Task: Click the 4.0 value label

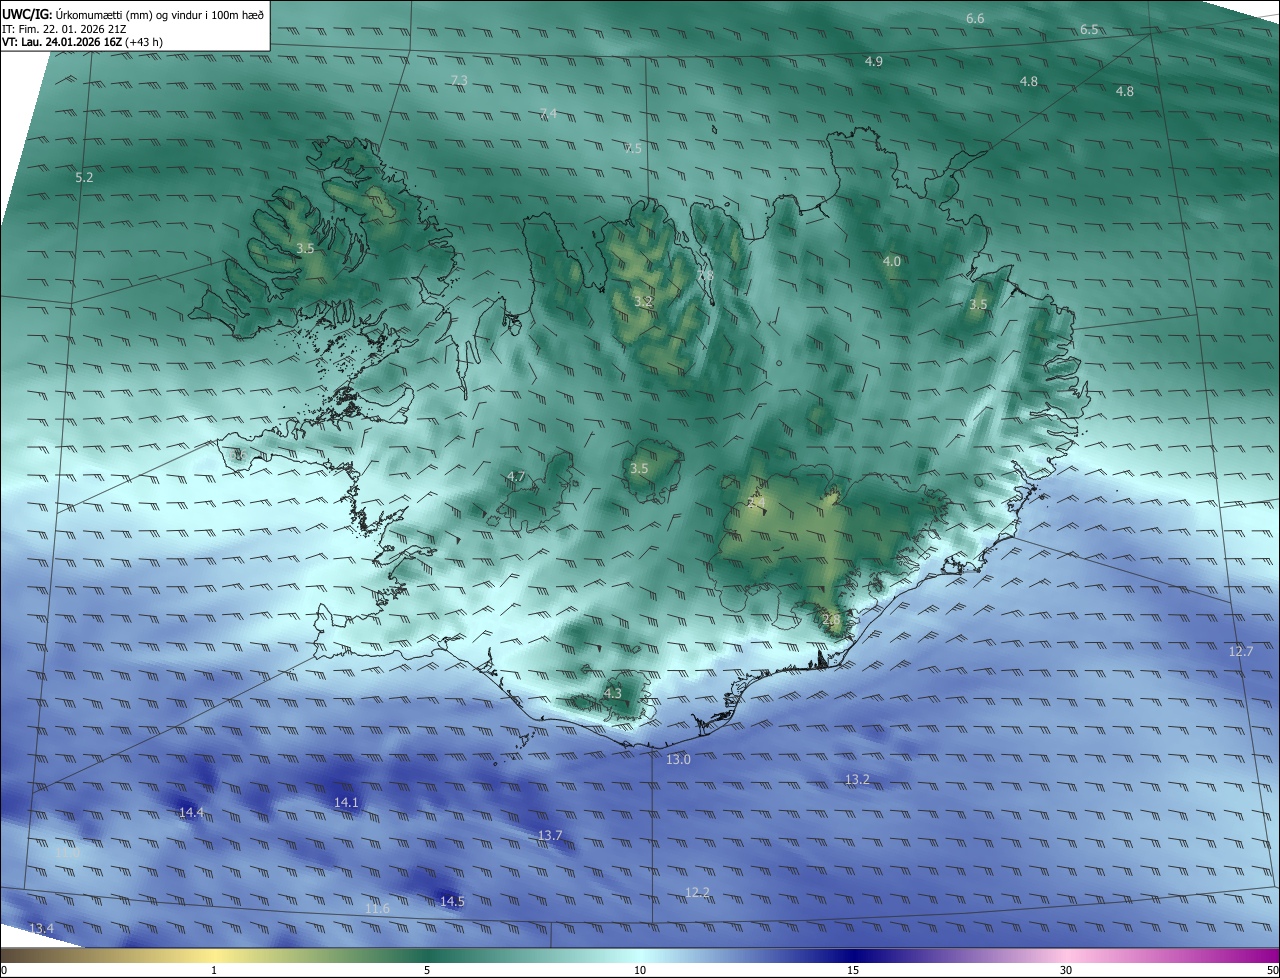Action: (891, 262)
